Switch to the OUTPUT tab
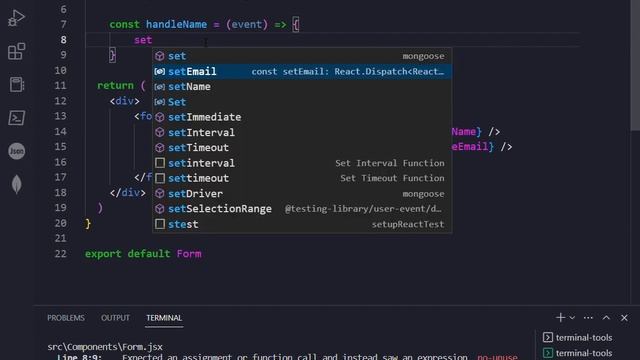 (x=115, y=318)
